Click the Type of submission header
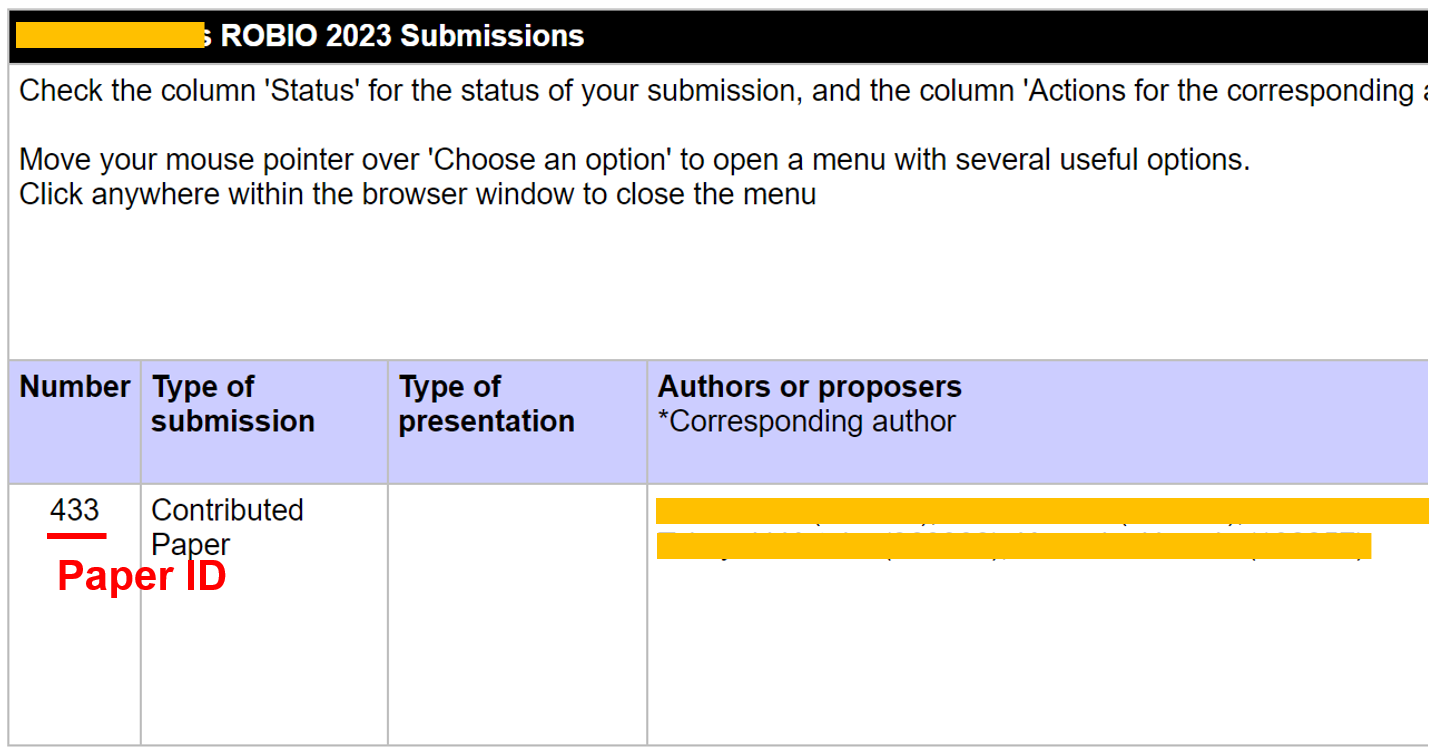This screenshot has height=749, width=1435. (233, 404)
